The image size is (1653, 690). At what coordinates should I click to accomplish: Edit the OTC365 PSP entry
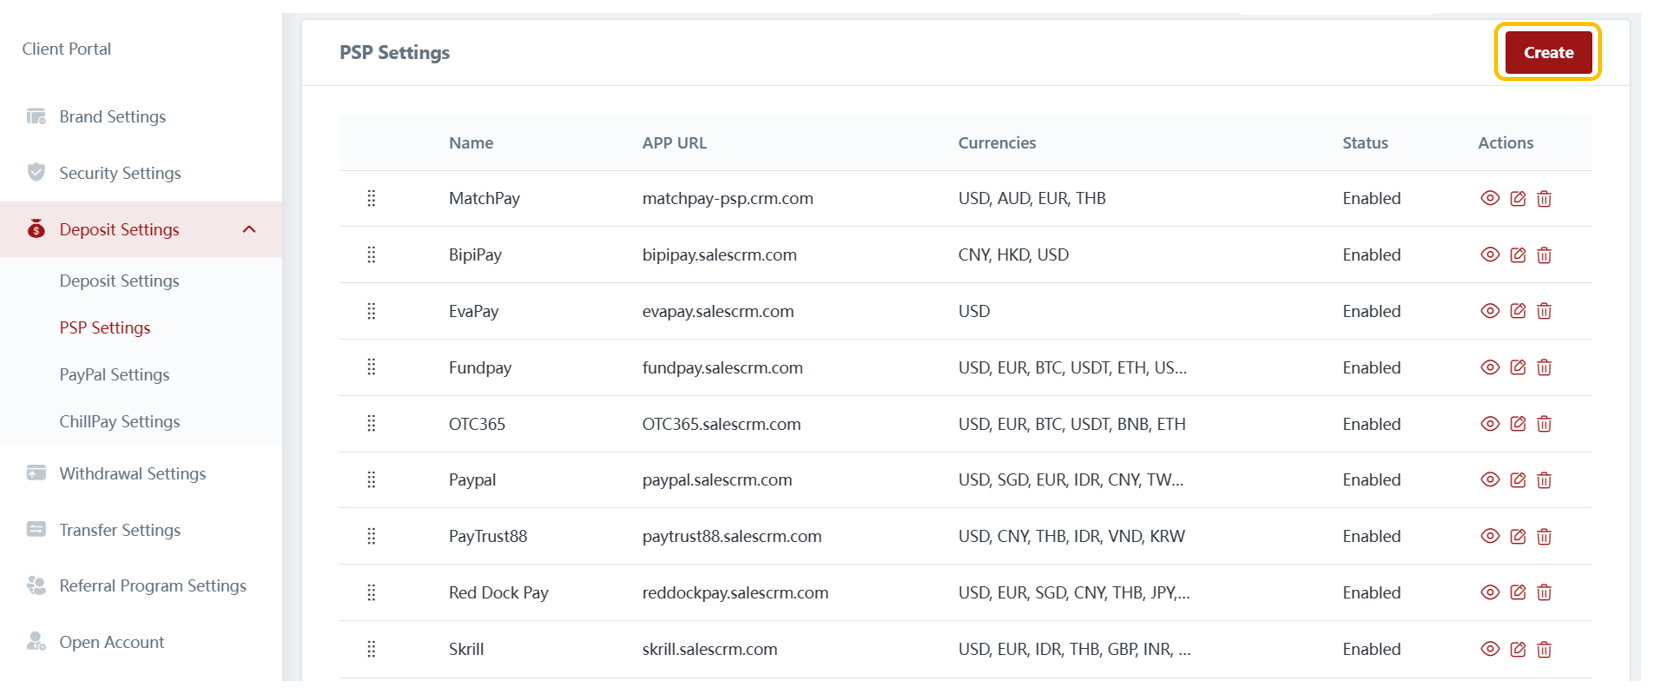click(x=1517, y=424)
